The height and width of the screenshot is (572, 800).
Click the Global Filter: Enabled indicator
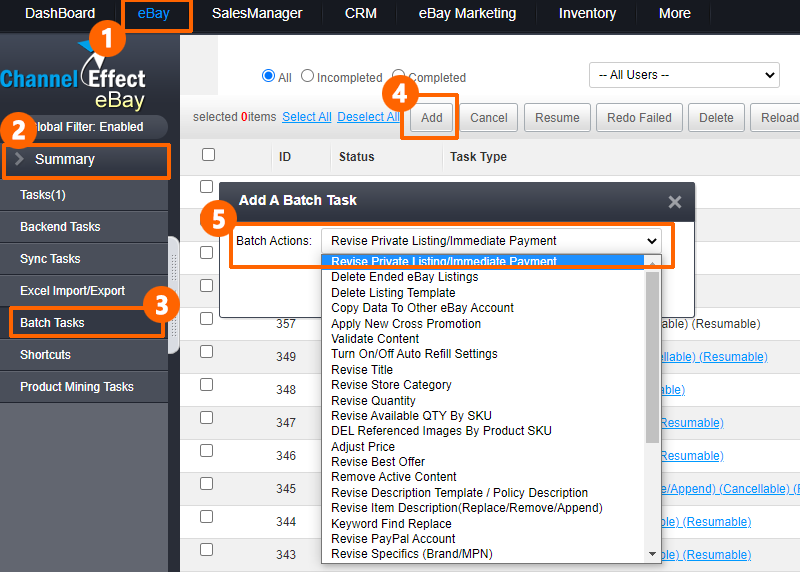click(85, 127)
